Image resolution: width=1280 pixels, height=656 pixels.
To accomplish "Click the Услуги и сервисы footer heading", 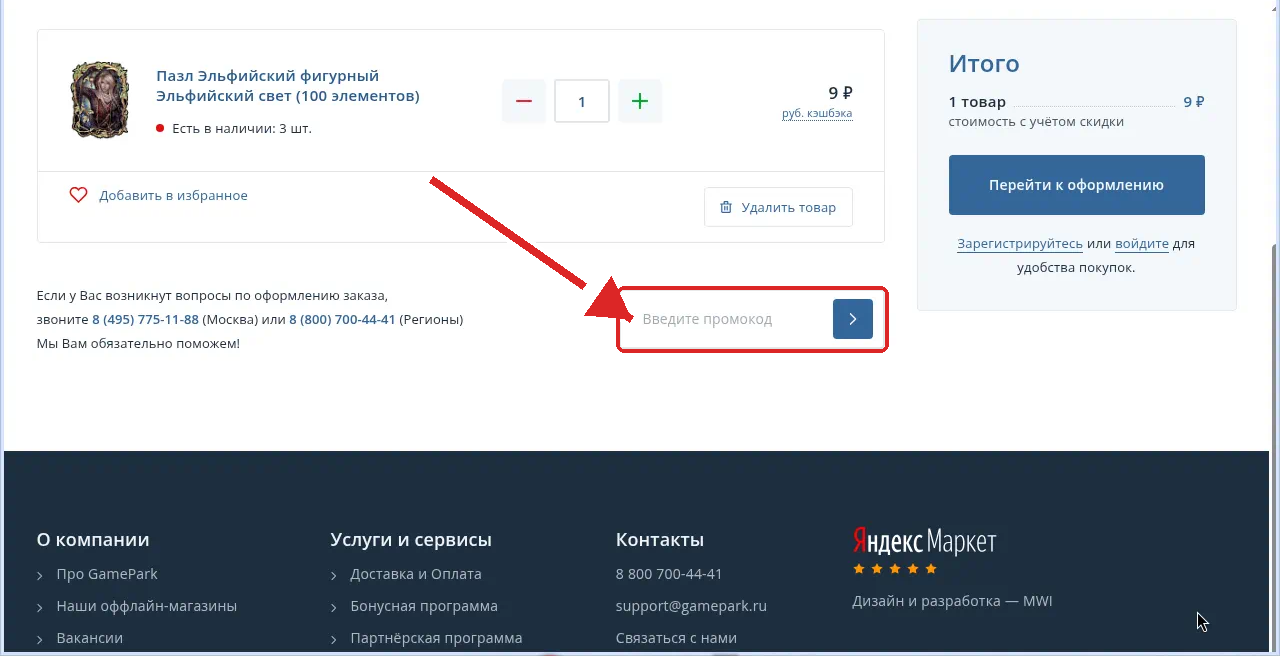I will pyautogui.click(x=411, y=540).
